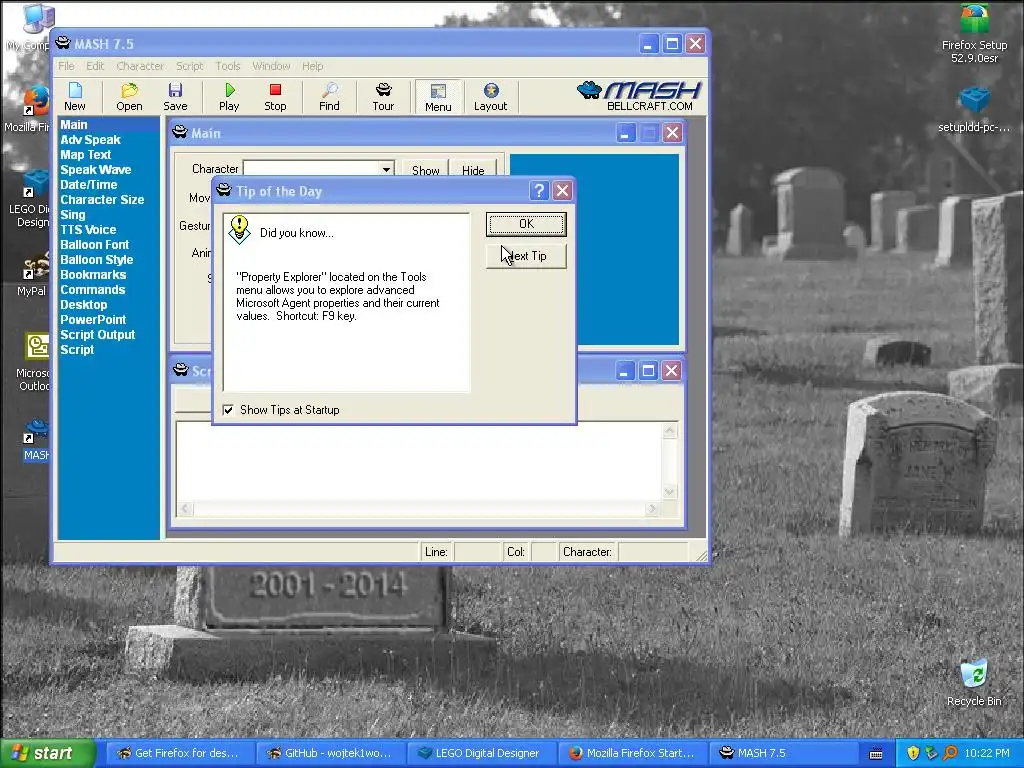The height and width of the screenshot is (768, 1024).
Task: Open the Character menu
Action: coord(140,66)
